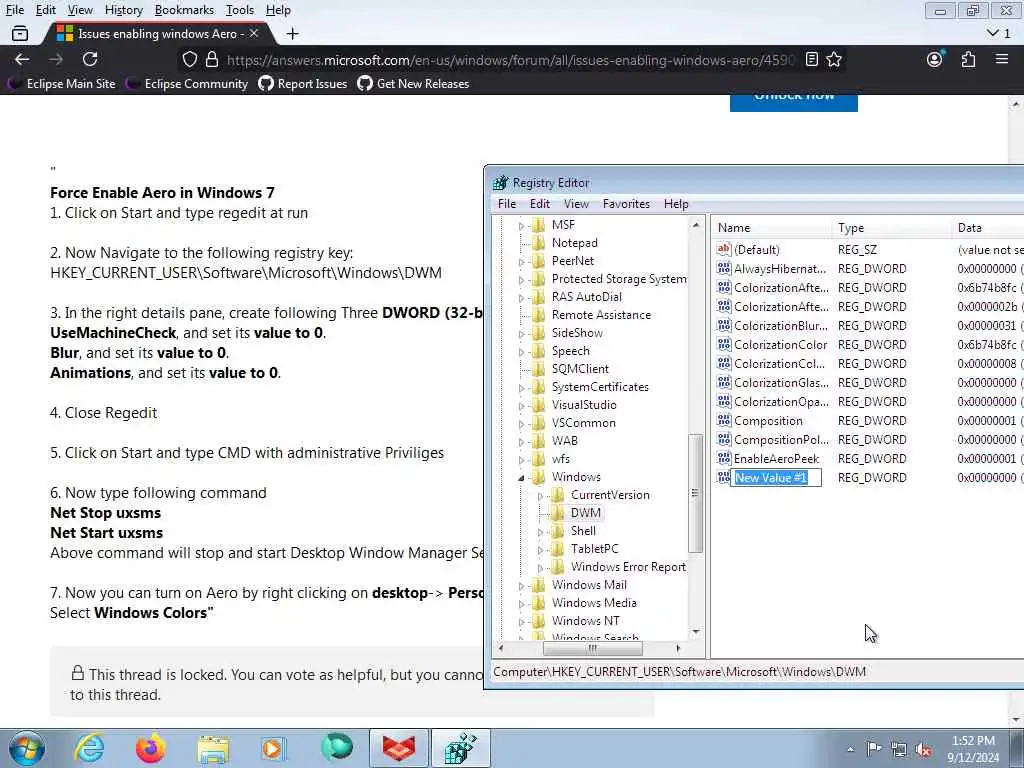Screen dimensions: 1024x768
Task: Click the tree horizontal scrollbar thumb
Action: tap(593, 648)
